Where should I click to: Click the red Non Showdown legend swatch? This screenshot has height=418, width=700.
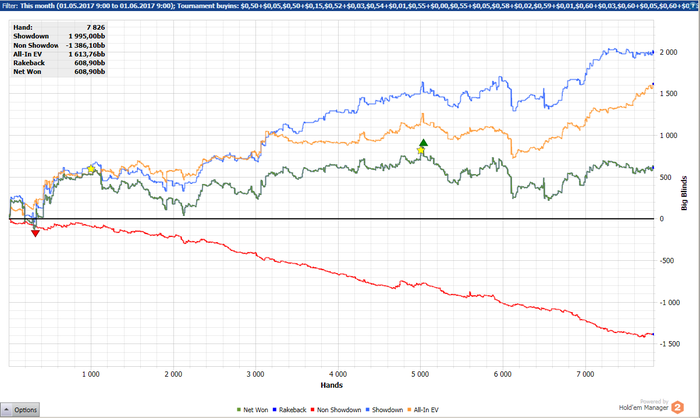[312, 410]
